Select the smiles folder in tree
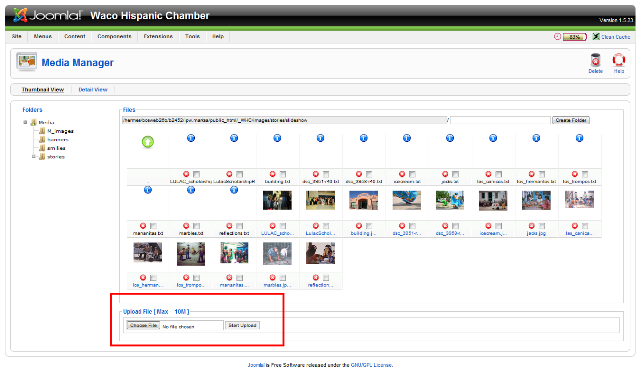Screen dimensions: 640x368 point(56,148)
